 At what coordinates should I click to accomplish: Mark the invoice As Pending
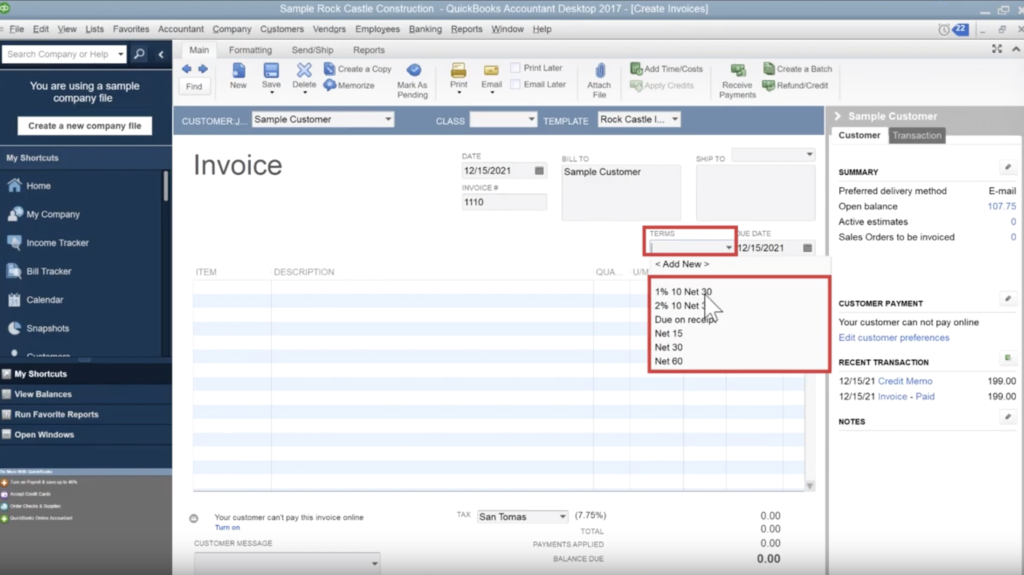tap(412, 81)
